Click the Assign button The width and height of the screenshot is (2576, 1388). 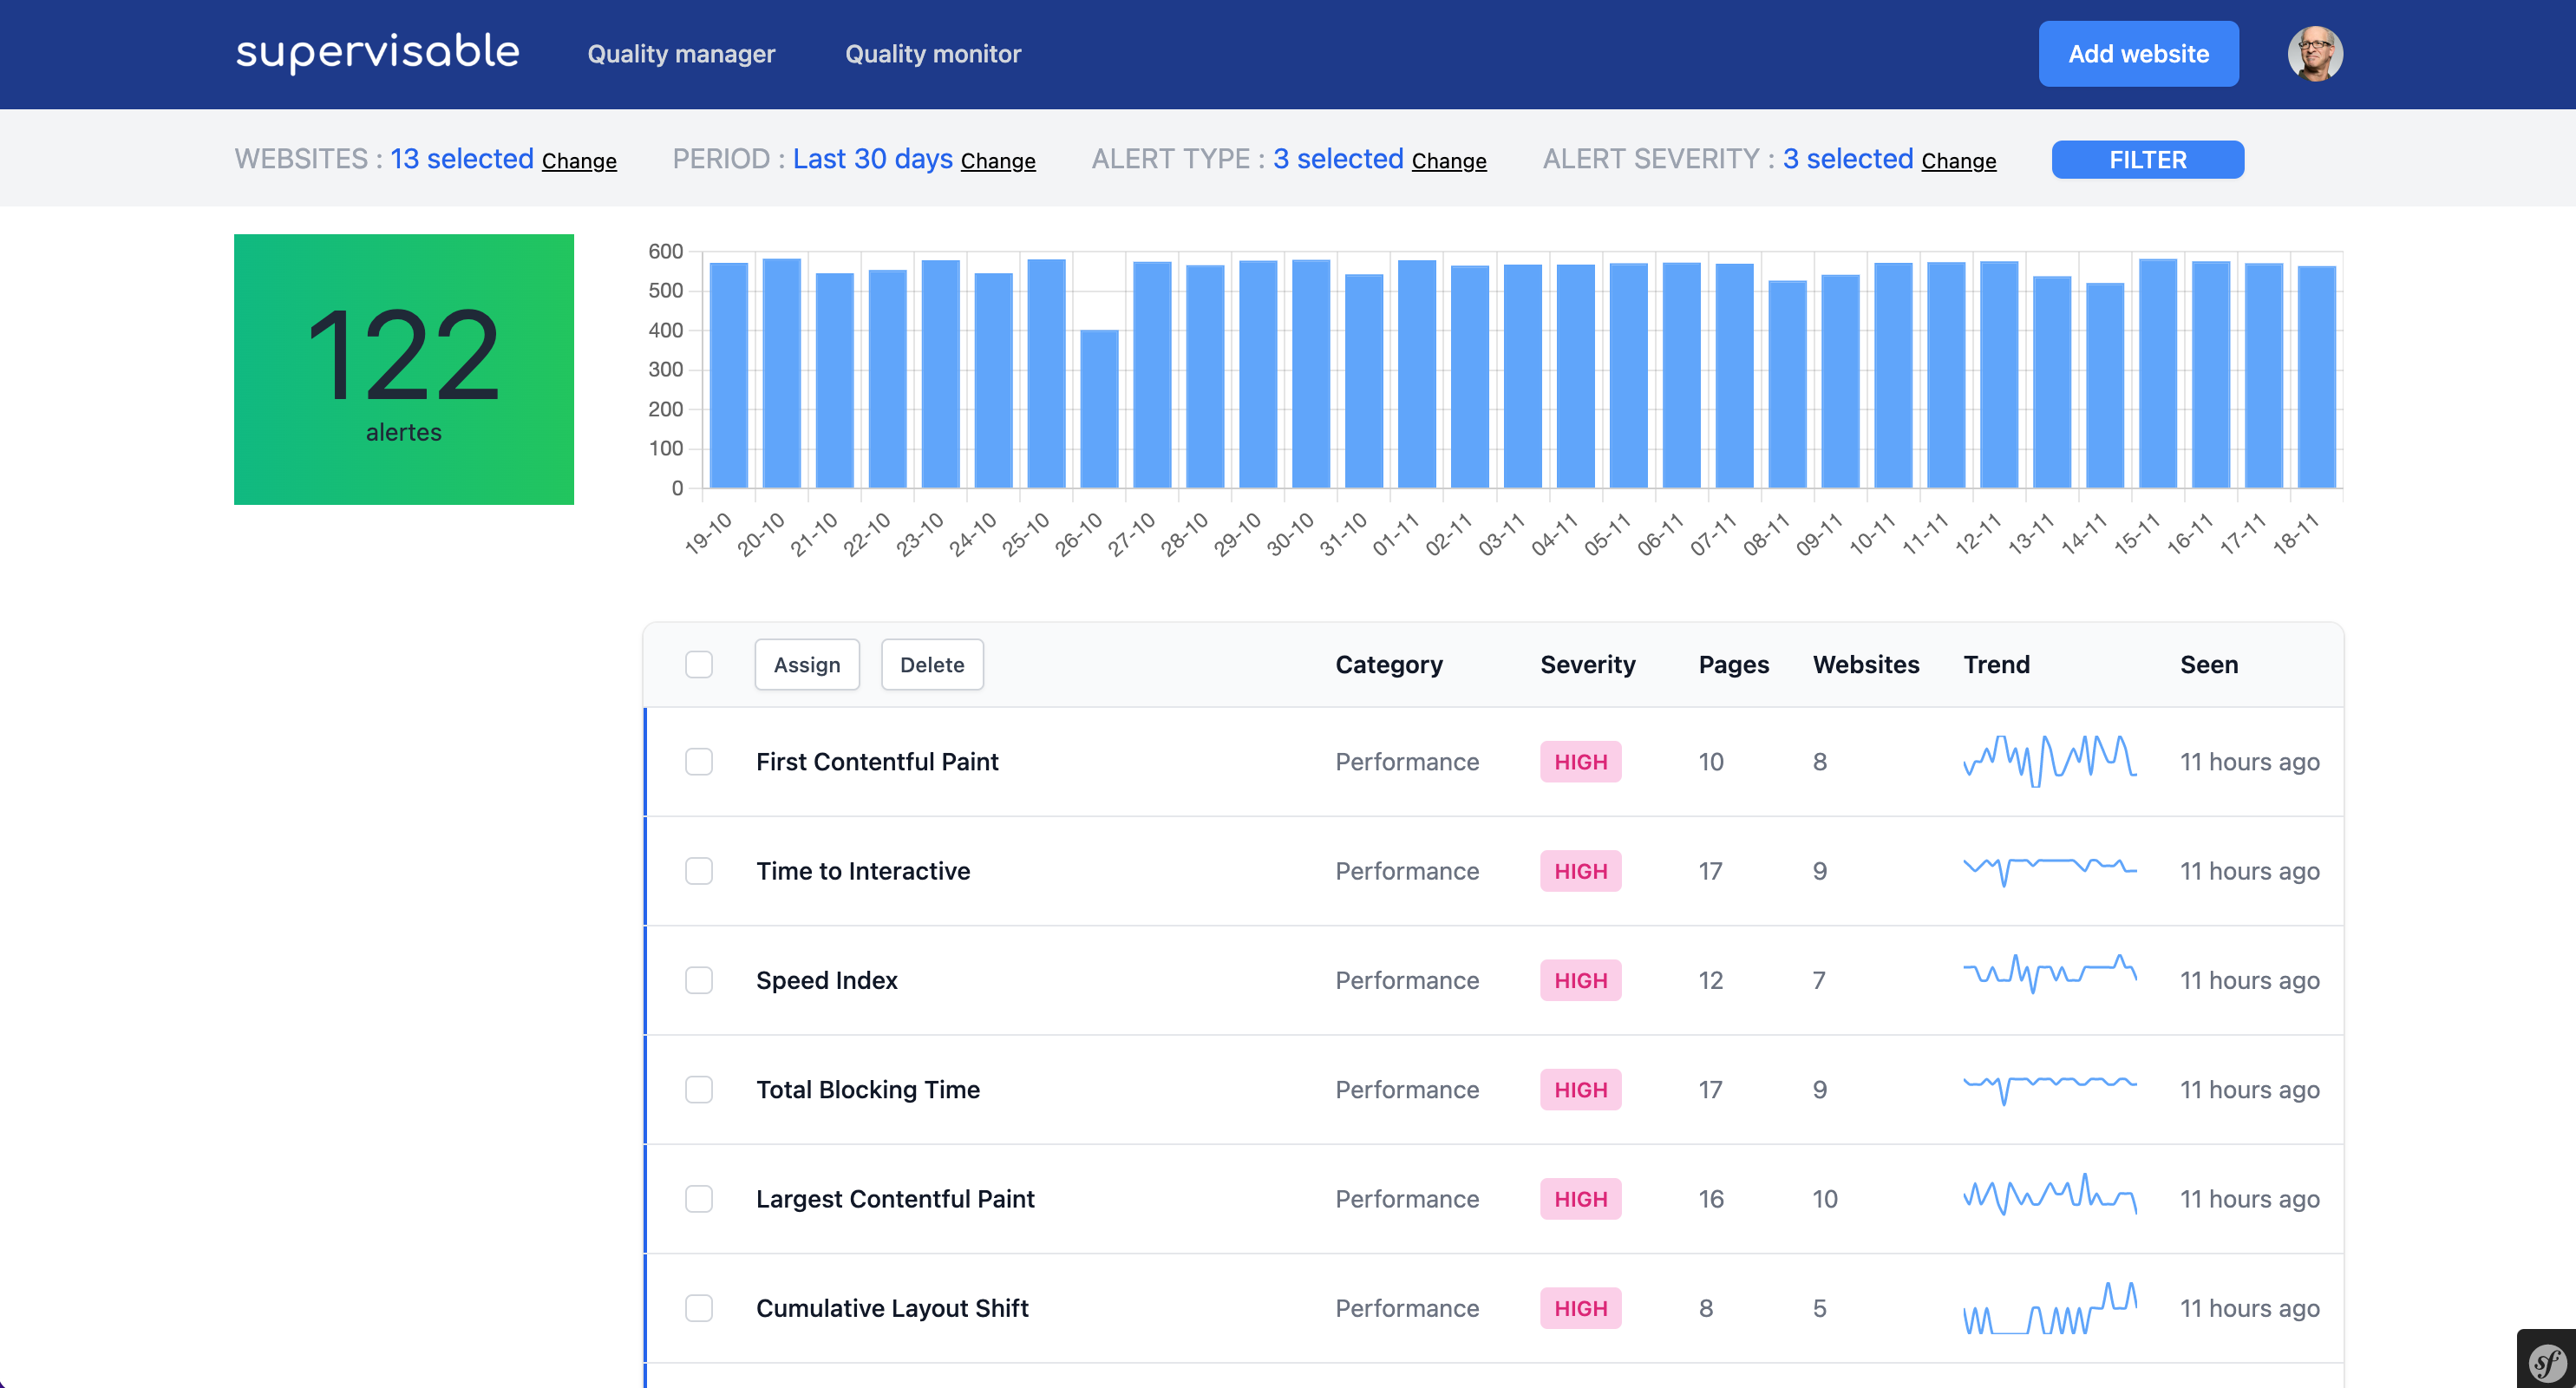806,664
